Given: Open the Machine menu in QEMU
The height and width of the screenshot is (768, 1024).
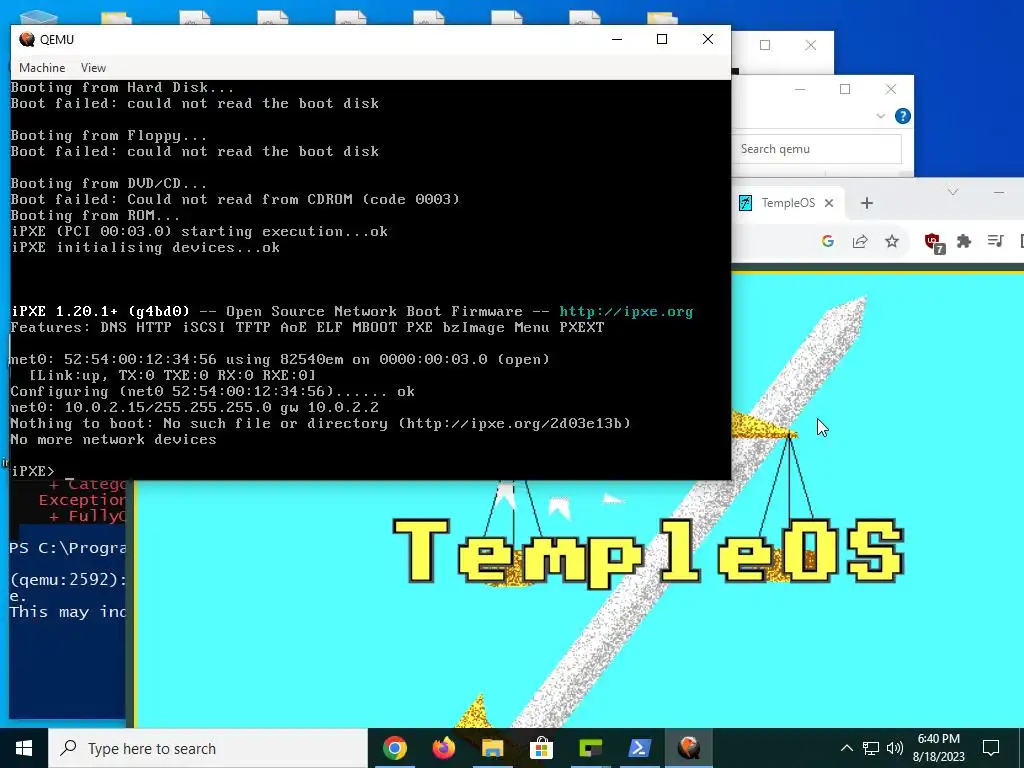Looking at the screenshot, I should point(42,68).
